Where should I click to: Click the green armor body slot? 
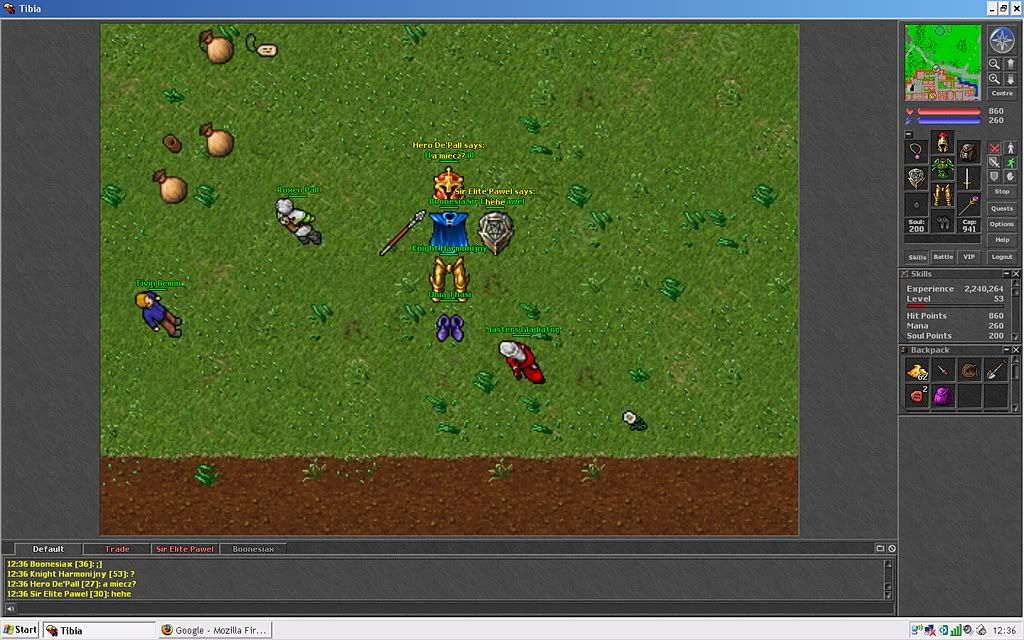[942, 168]
